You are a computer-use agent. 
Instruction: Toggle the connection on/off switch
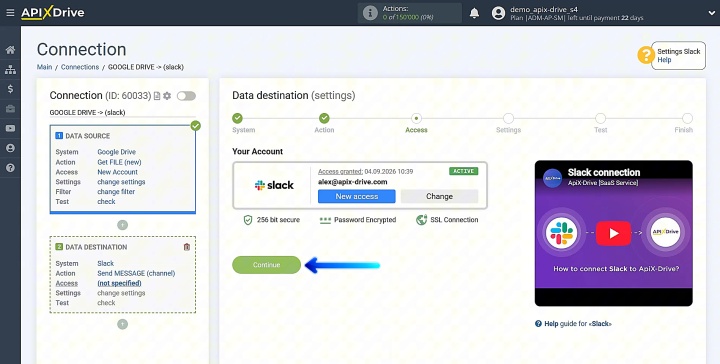[186, 95]
